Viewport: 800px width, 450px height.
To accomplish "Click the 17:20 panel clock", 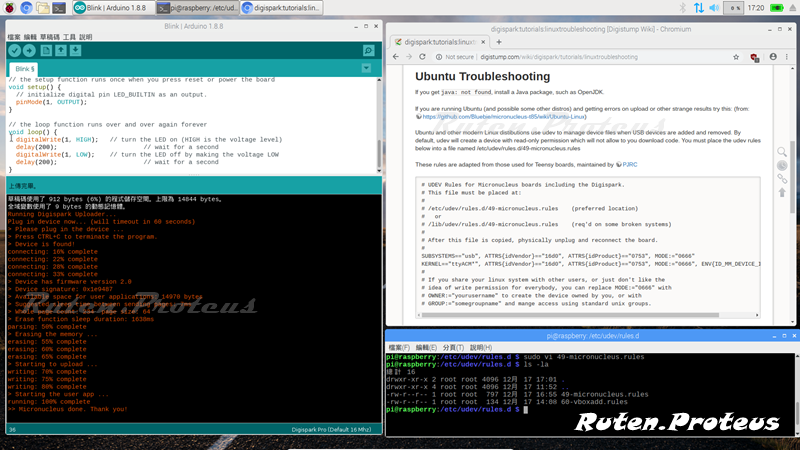I will point(756,8).
